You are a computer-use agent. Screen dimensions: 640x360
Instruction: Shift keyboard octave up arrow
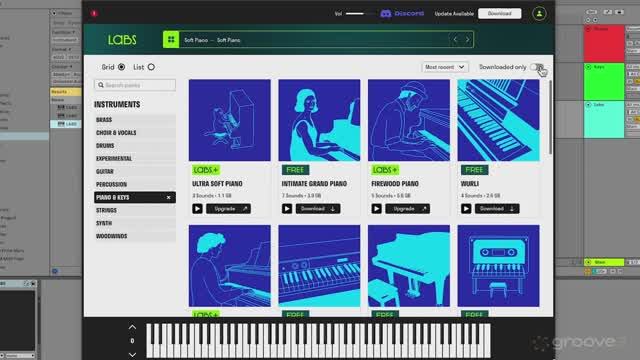(x=132, y=327)
